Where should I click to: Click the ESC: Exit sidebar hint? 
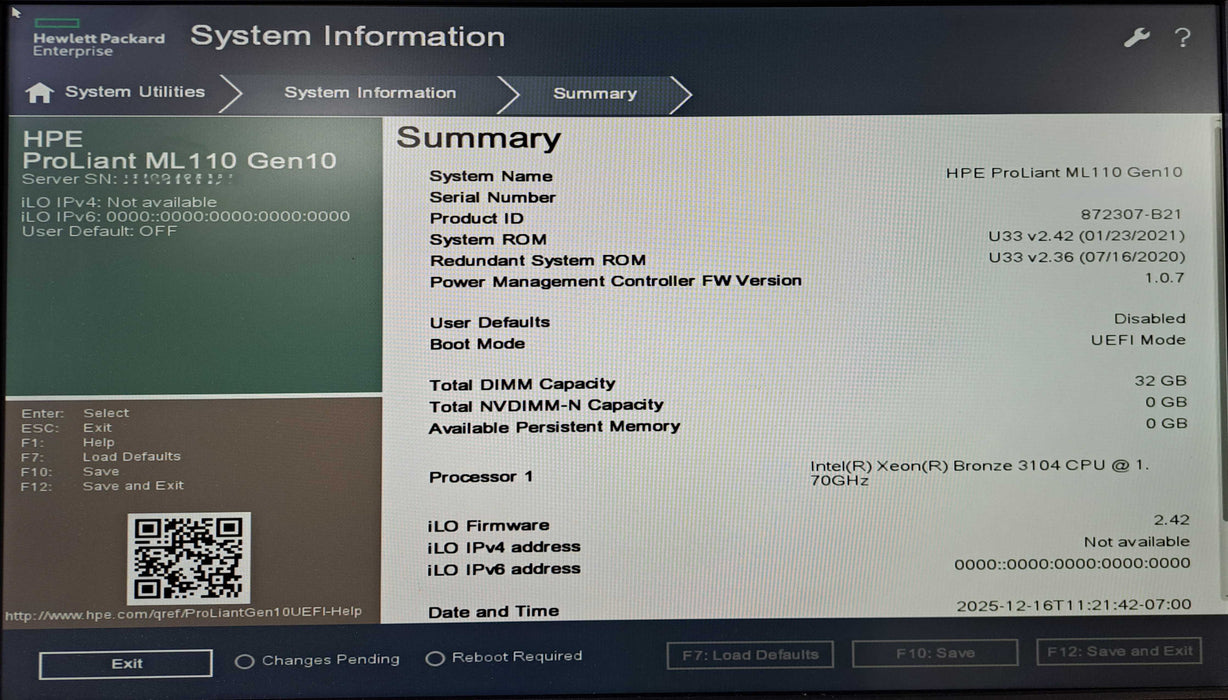(x=67, y=428)
